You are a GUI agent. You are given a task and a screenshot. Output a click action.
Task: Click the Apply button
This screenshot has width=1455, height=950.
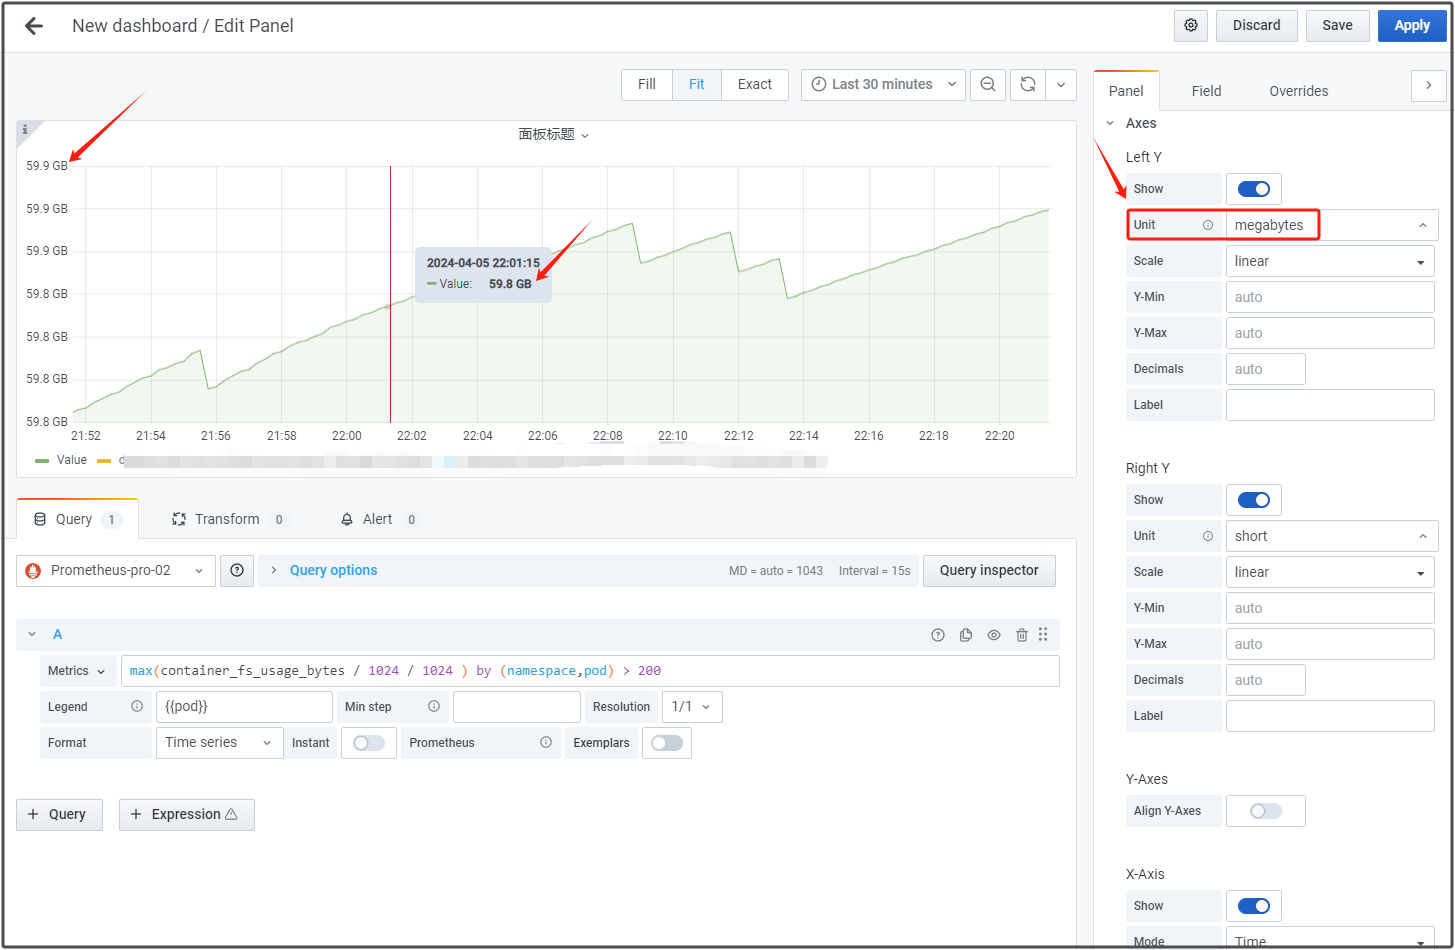(1411, 26)
